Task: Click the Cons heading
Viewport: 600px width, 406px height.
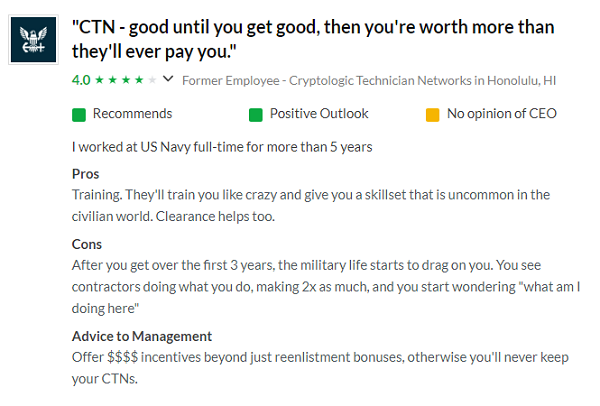Action: coord(87,244)
